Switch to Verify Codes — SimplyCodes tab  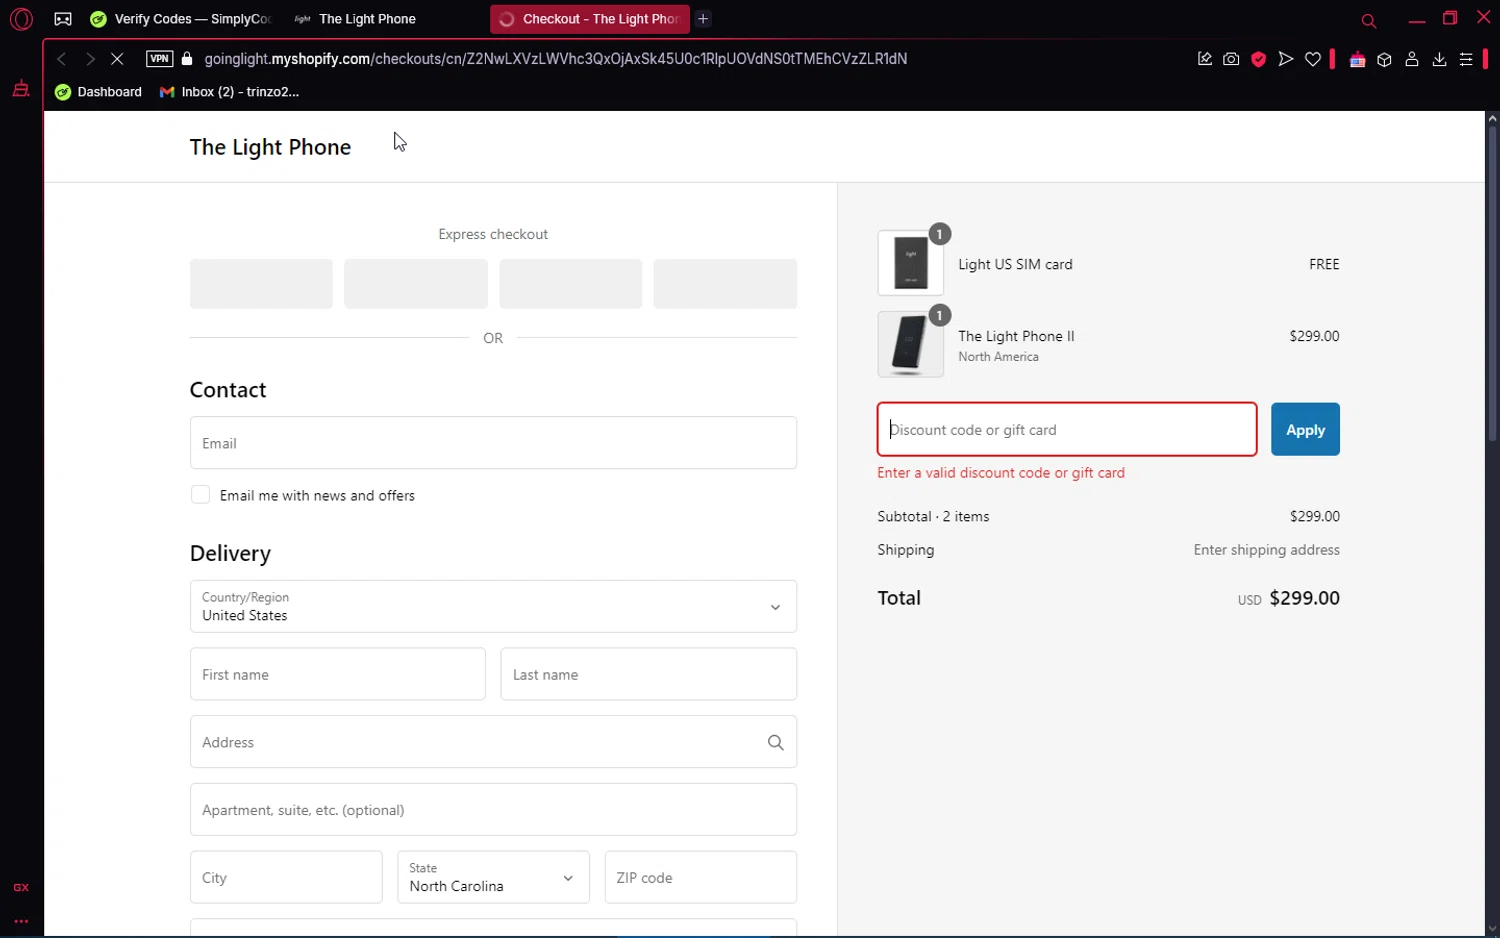pos(181,19)
